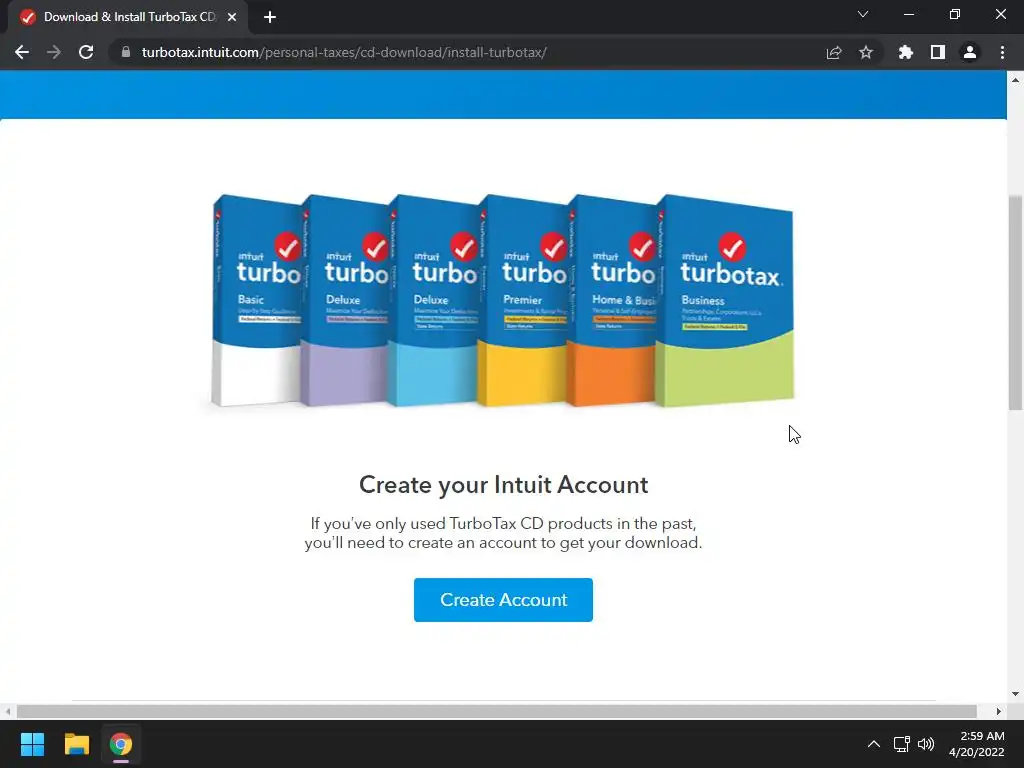Click the horizontal scrollbar right arrow
Viewport: 1024px width, 768px height.
coord(999,711)
